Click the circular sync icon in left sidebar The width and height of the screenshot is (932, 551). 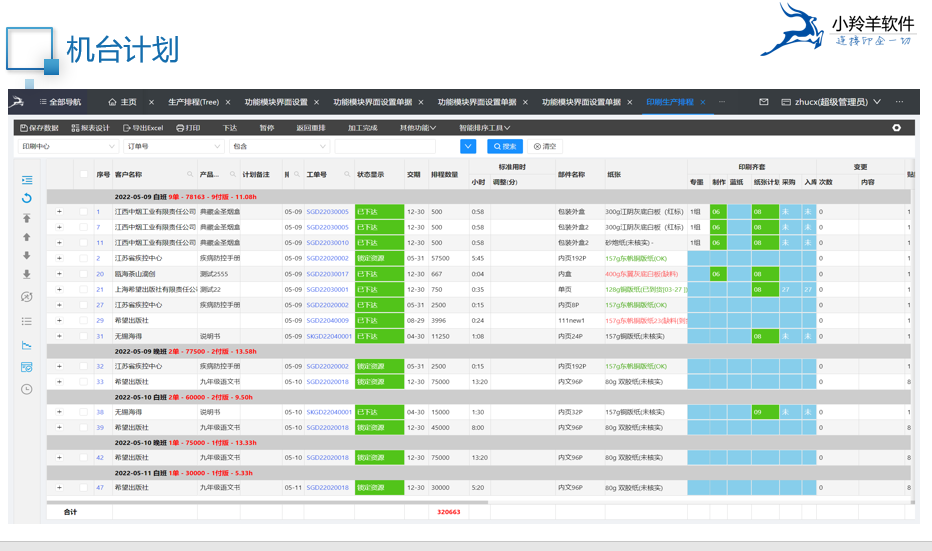pos(27,297)
